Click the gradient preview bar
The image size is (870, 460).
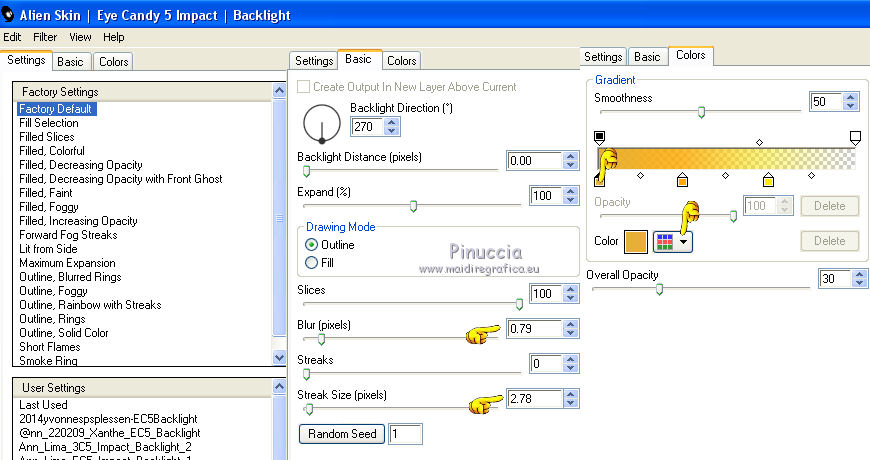pyautogui.click(x=726, y=159)
